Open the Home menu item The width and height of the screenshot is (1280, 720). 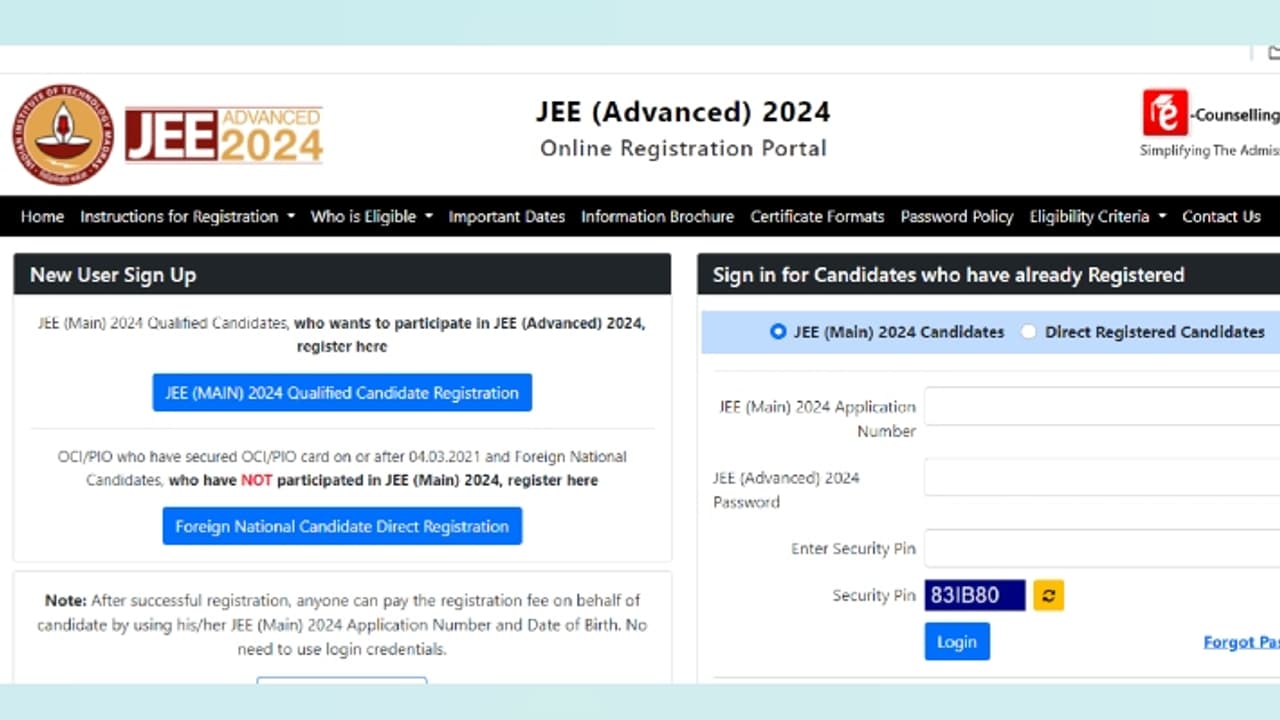click(x=41, y=216)
